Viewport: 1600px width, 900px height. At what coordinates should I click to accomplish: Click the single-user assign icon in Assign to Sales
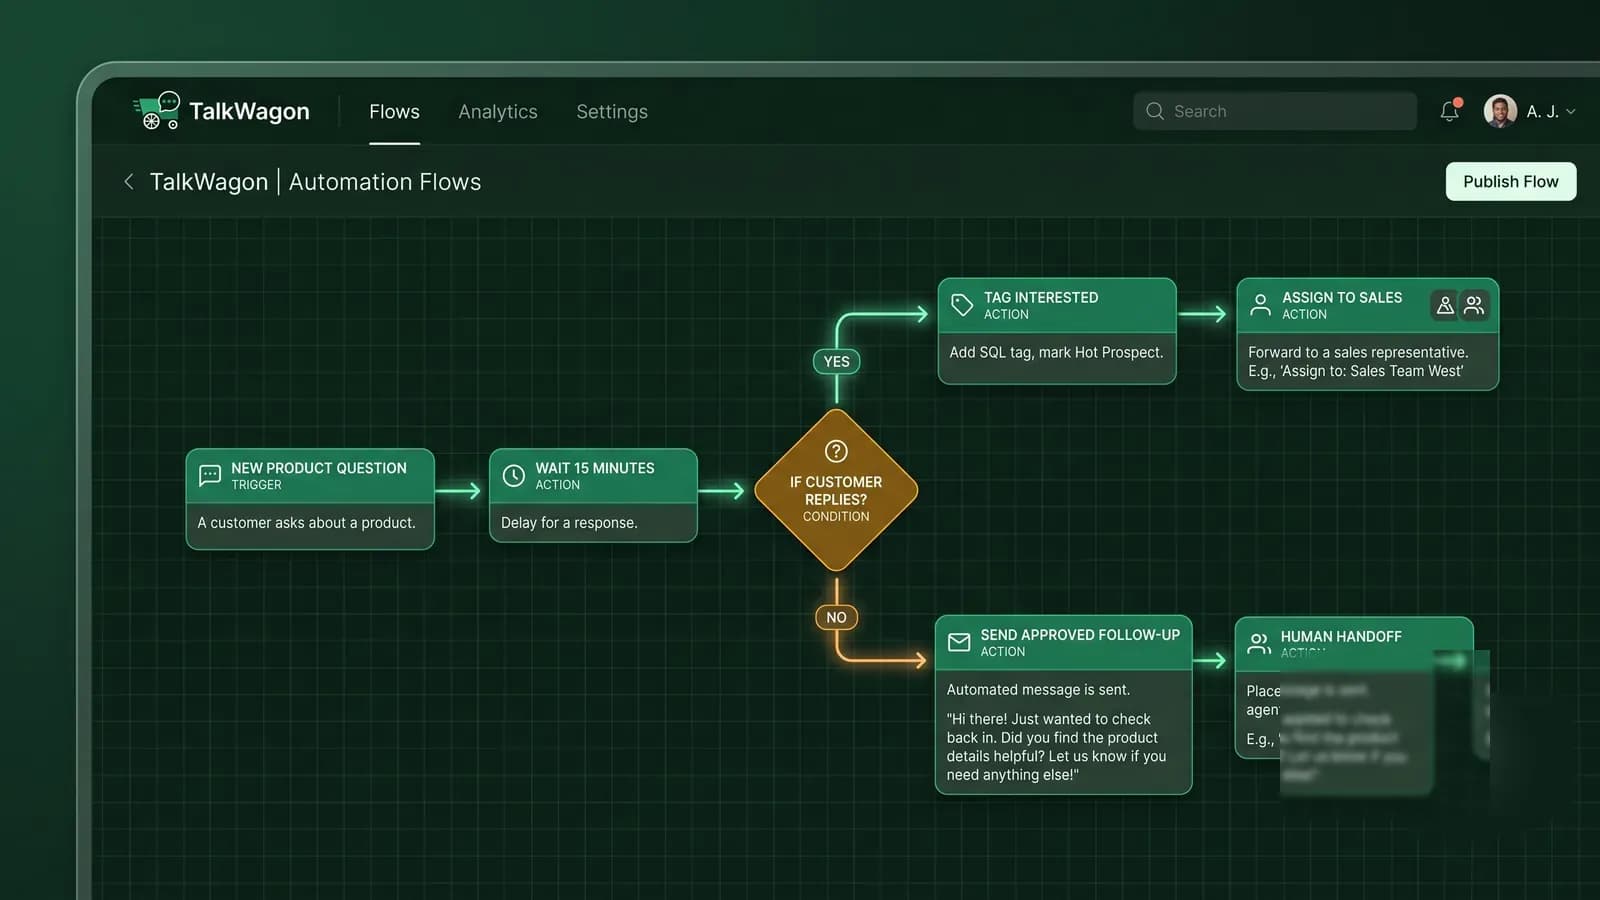click(1445, 306)
